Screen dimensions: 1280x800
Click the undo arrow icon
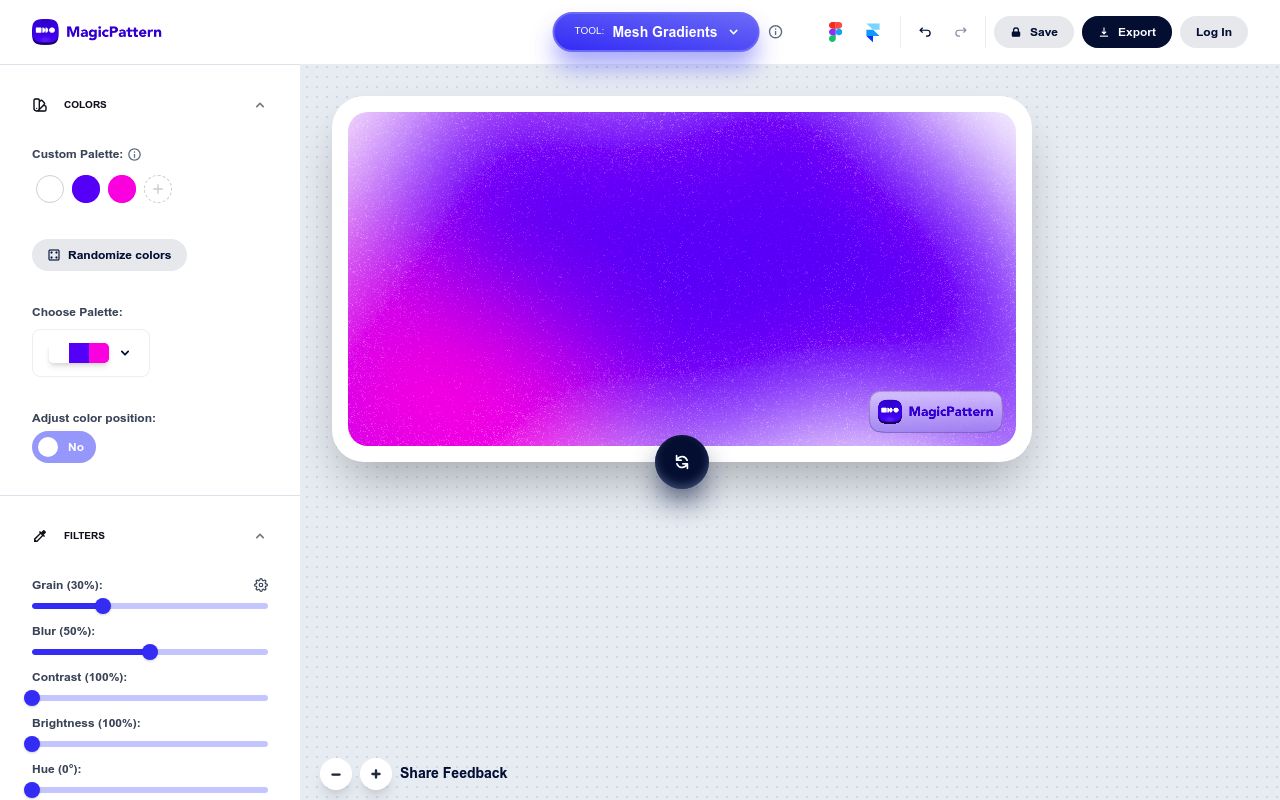(925, 32)
